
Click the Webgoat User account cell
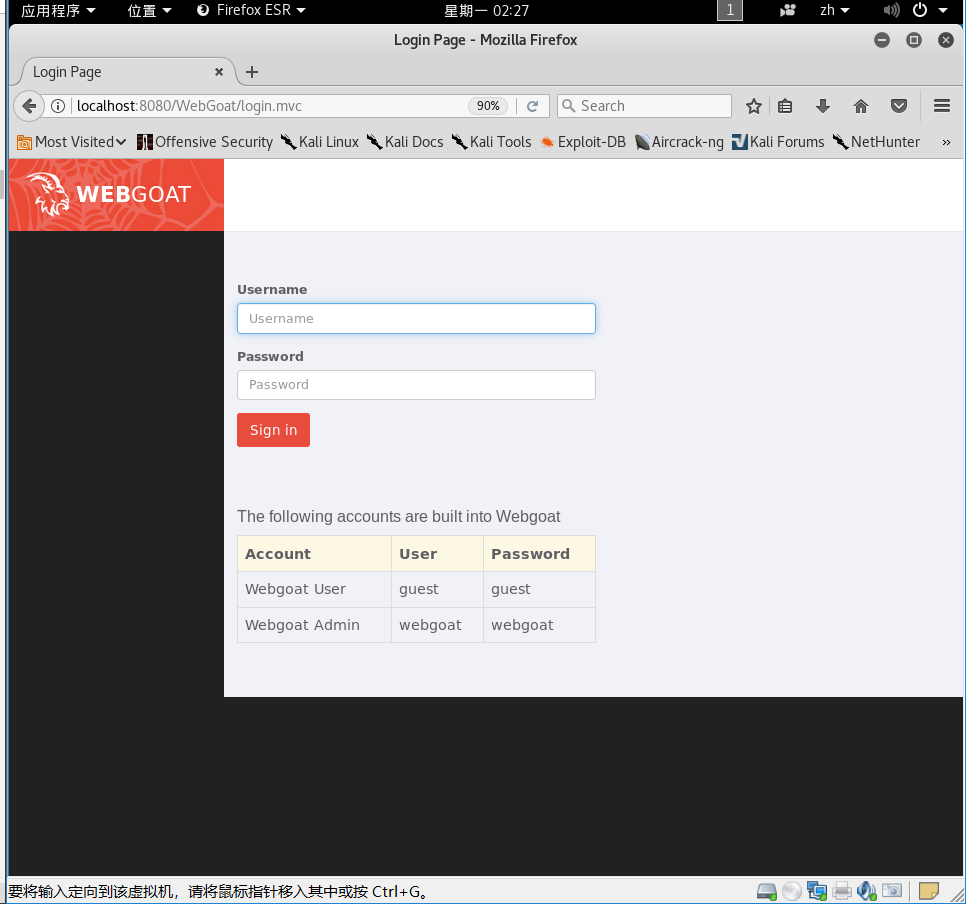point(314,589)
